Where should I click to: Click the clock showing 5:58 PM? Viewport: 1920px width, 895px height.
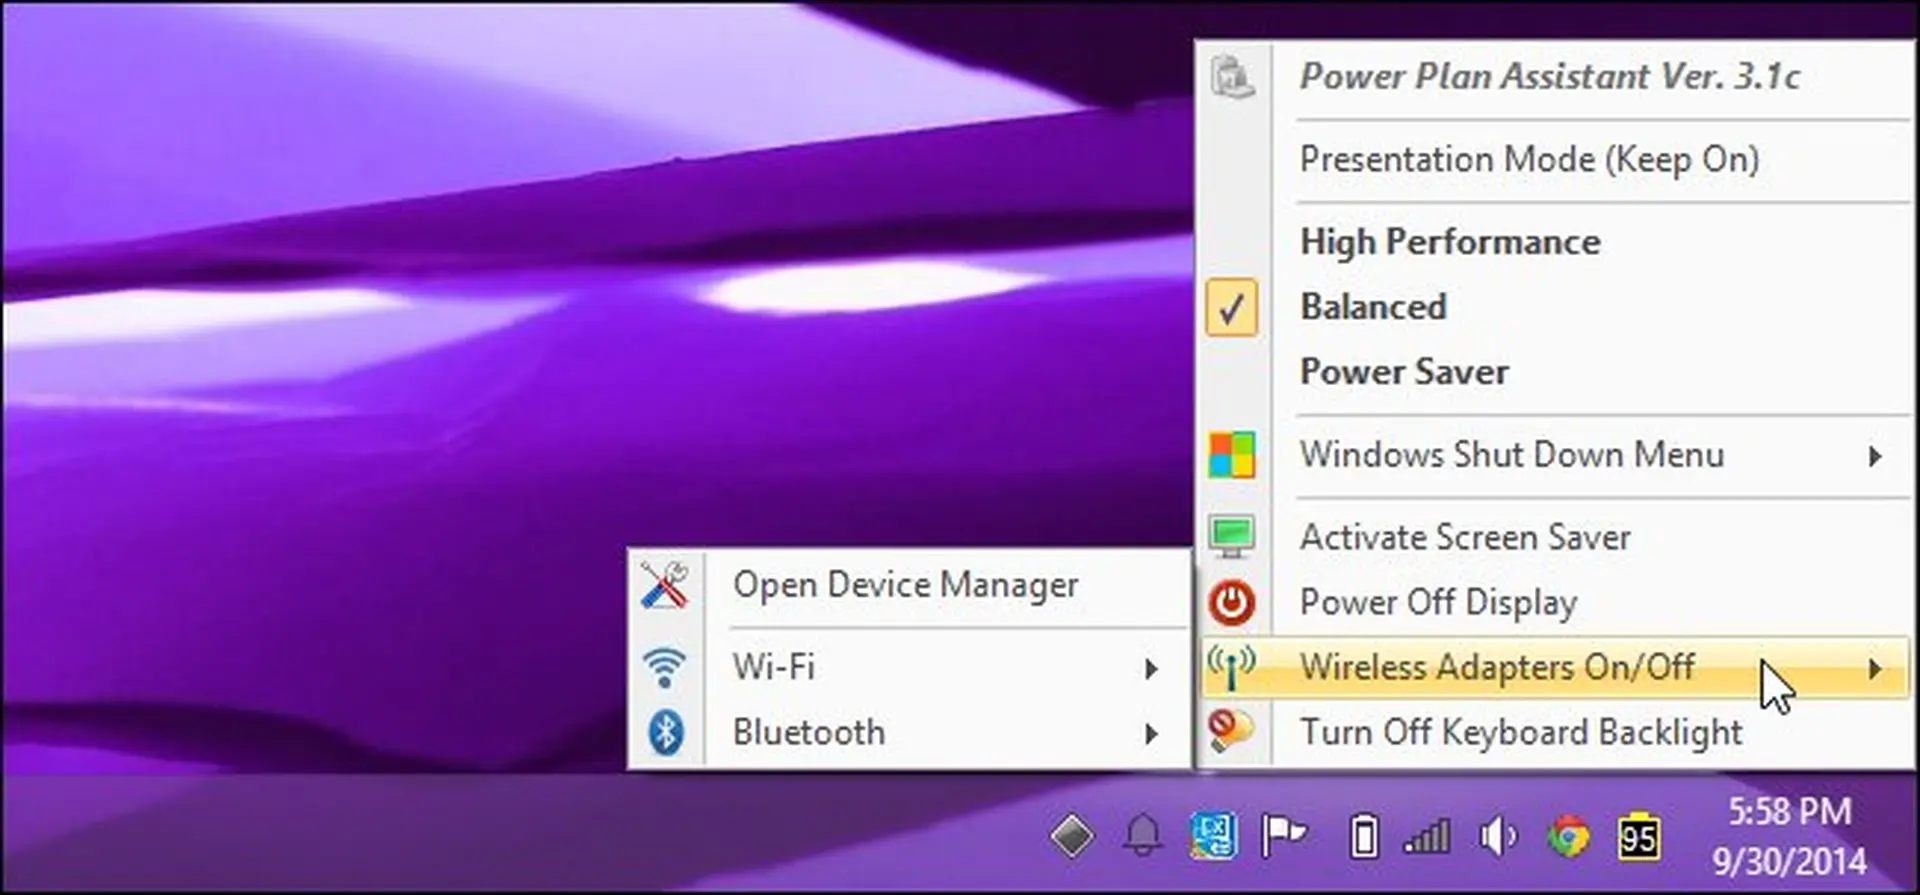click(x=1789, y=812)
